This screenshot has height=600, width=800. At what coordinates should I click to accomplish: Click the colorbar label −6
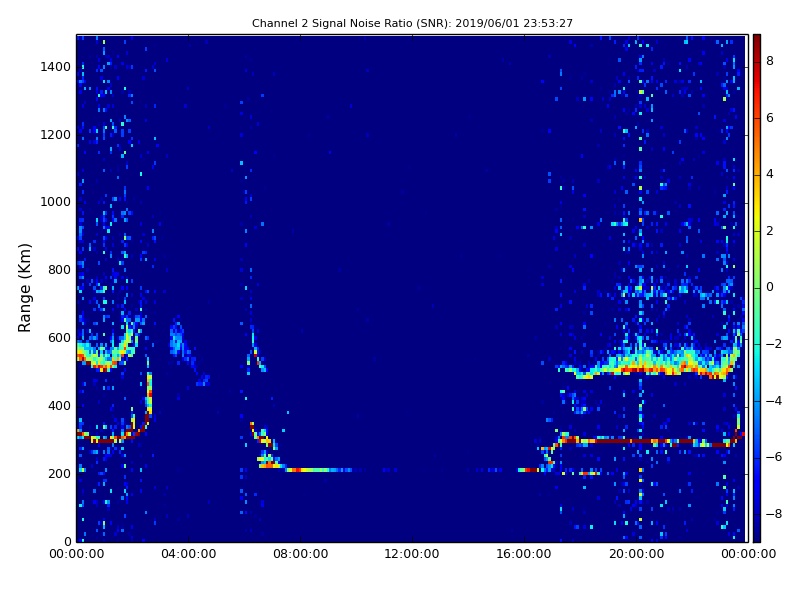774,457
